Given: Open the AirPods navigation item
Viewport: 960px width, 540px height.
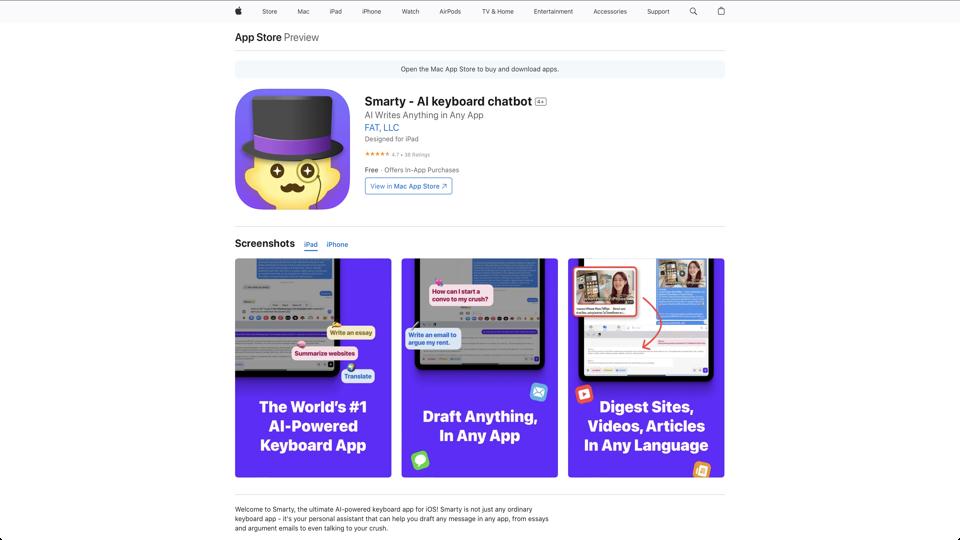Looking at the screenshot, I should [x=450, y=12].
